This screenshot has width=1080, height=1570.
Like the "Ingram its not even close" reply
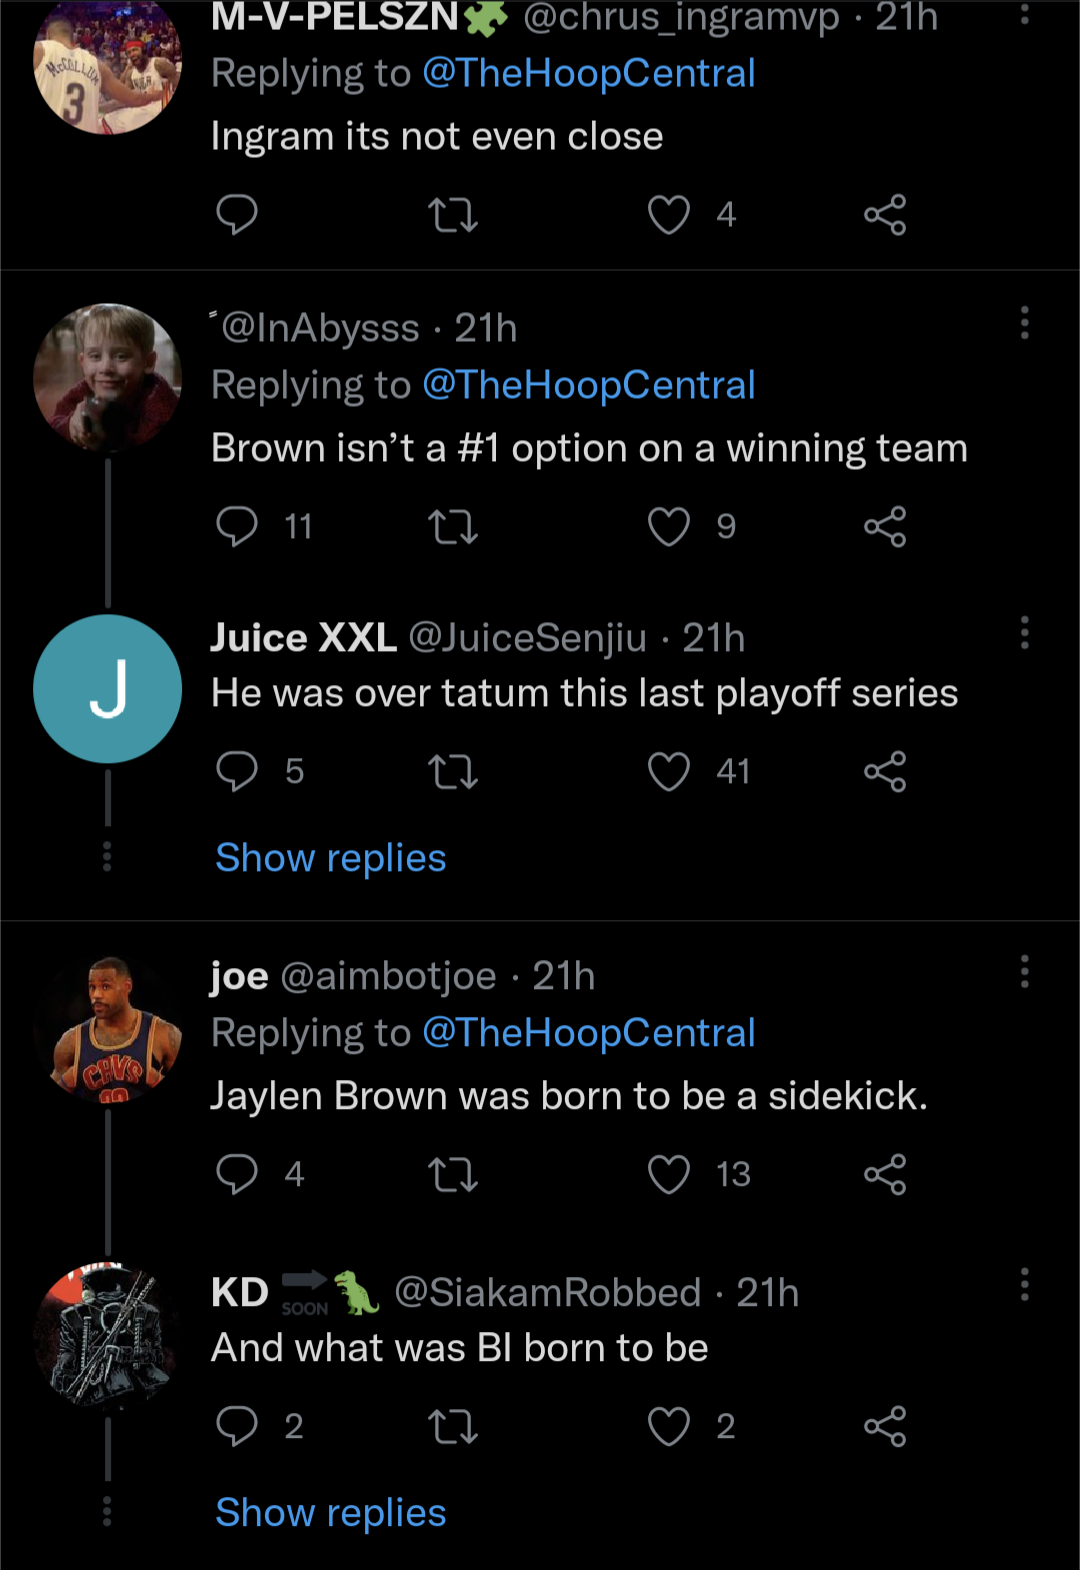pyautogui.click(x=669, y=215)
